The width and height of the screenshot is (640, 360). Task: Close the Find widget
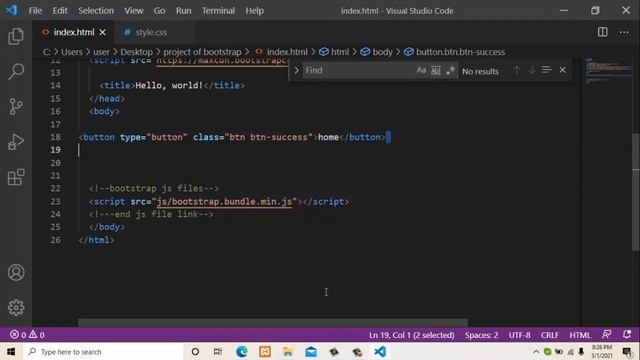tap(562, 70)
